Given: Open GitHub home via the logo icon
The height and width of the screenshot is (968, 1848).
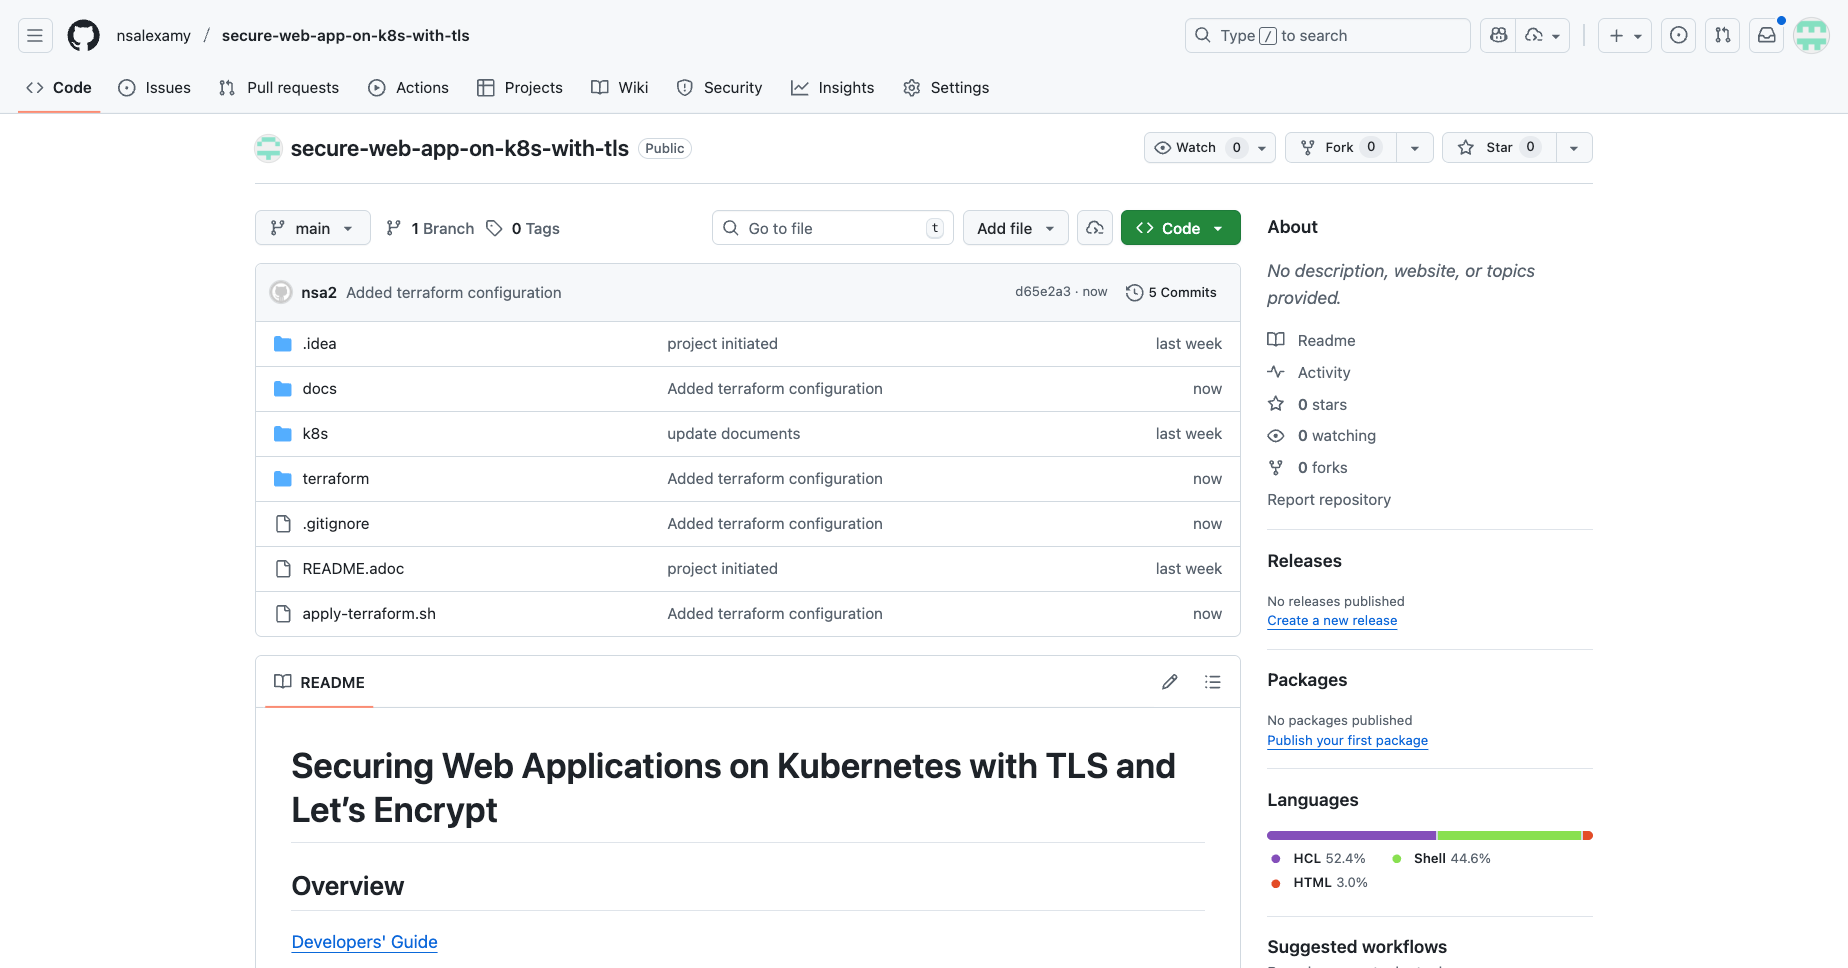Looking at the screenshot, I should (x=83, y=35).
